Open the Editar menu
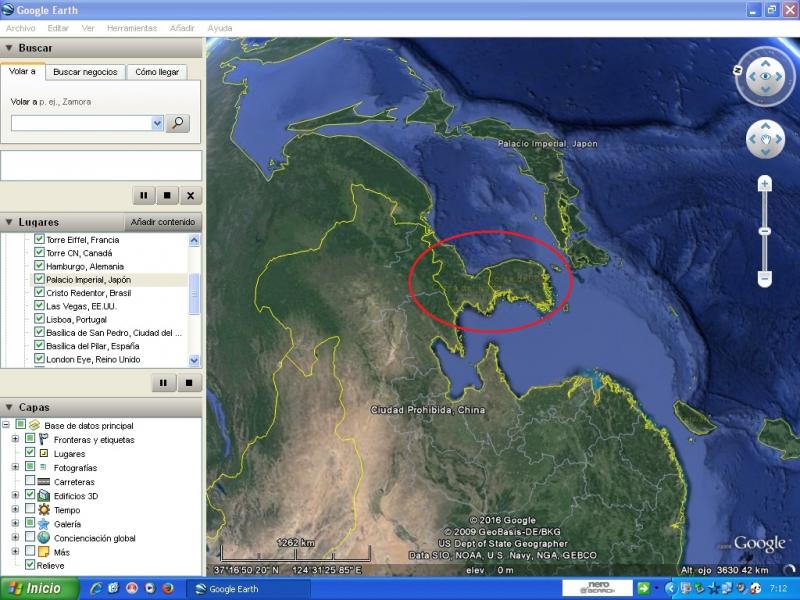Image resolution: width=800 pixels, height=600 pixels. (x=58, y=28)
